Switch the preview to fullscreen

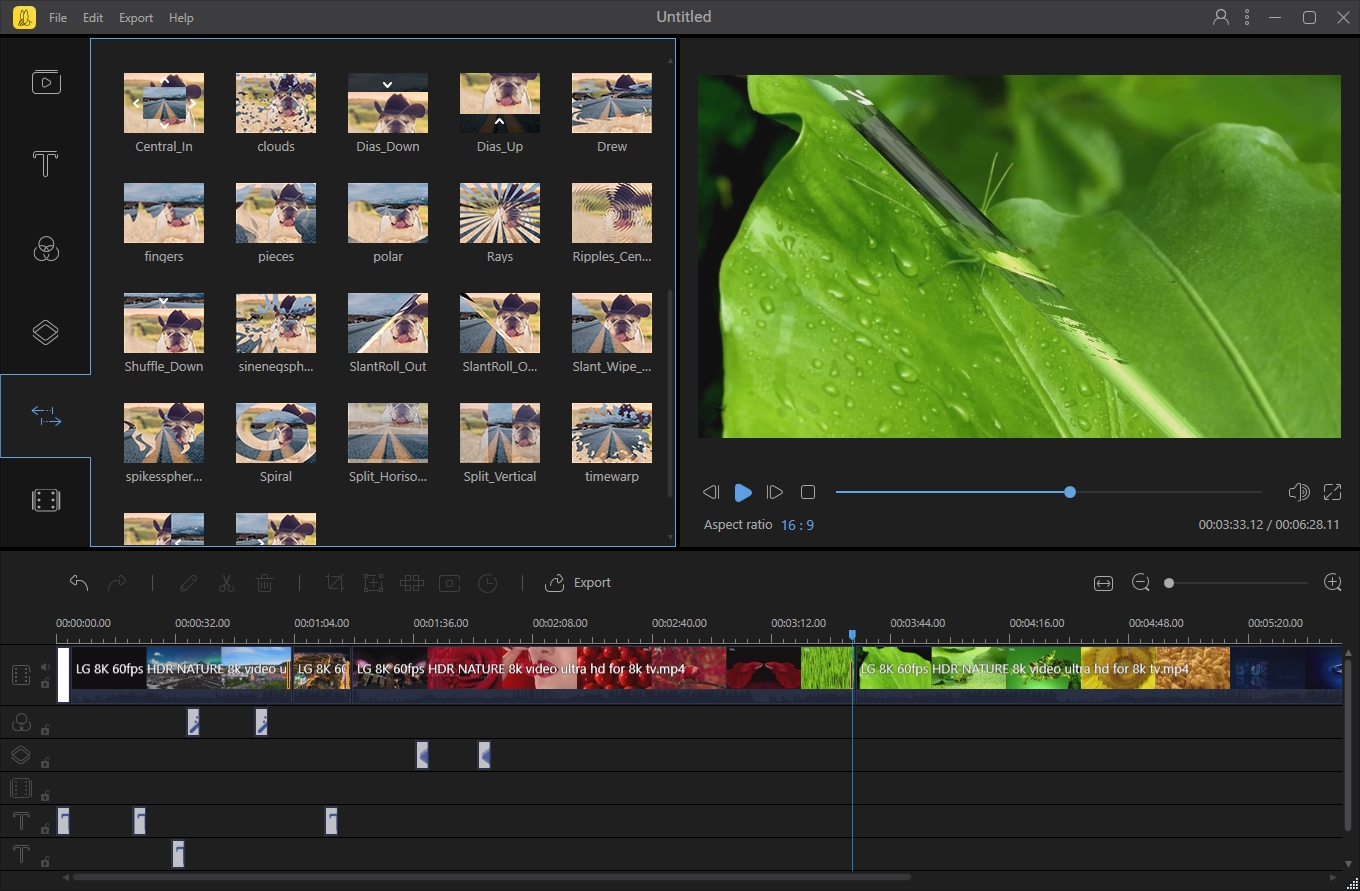(x=1332, y=492)
